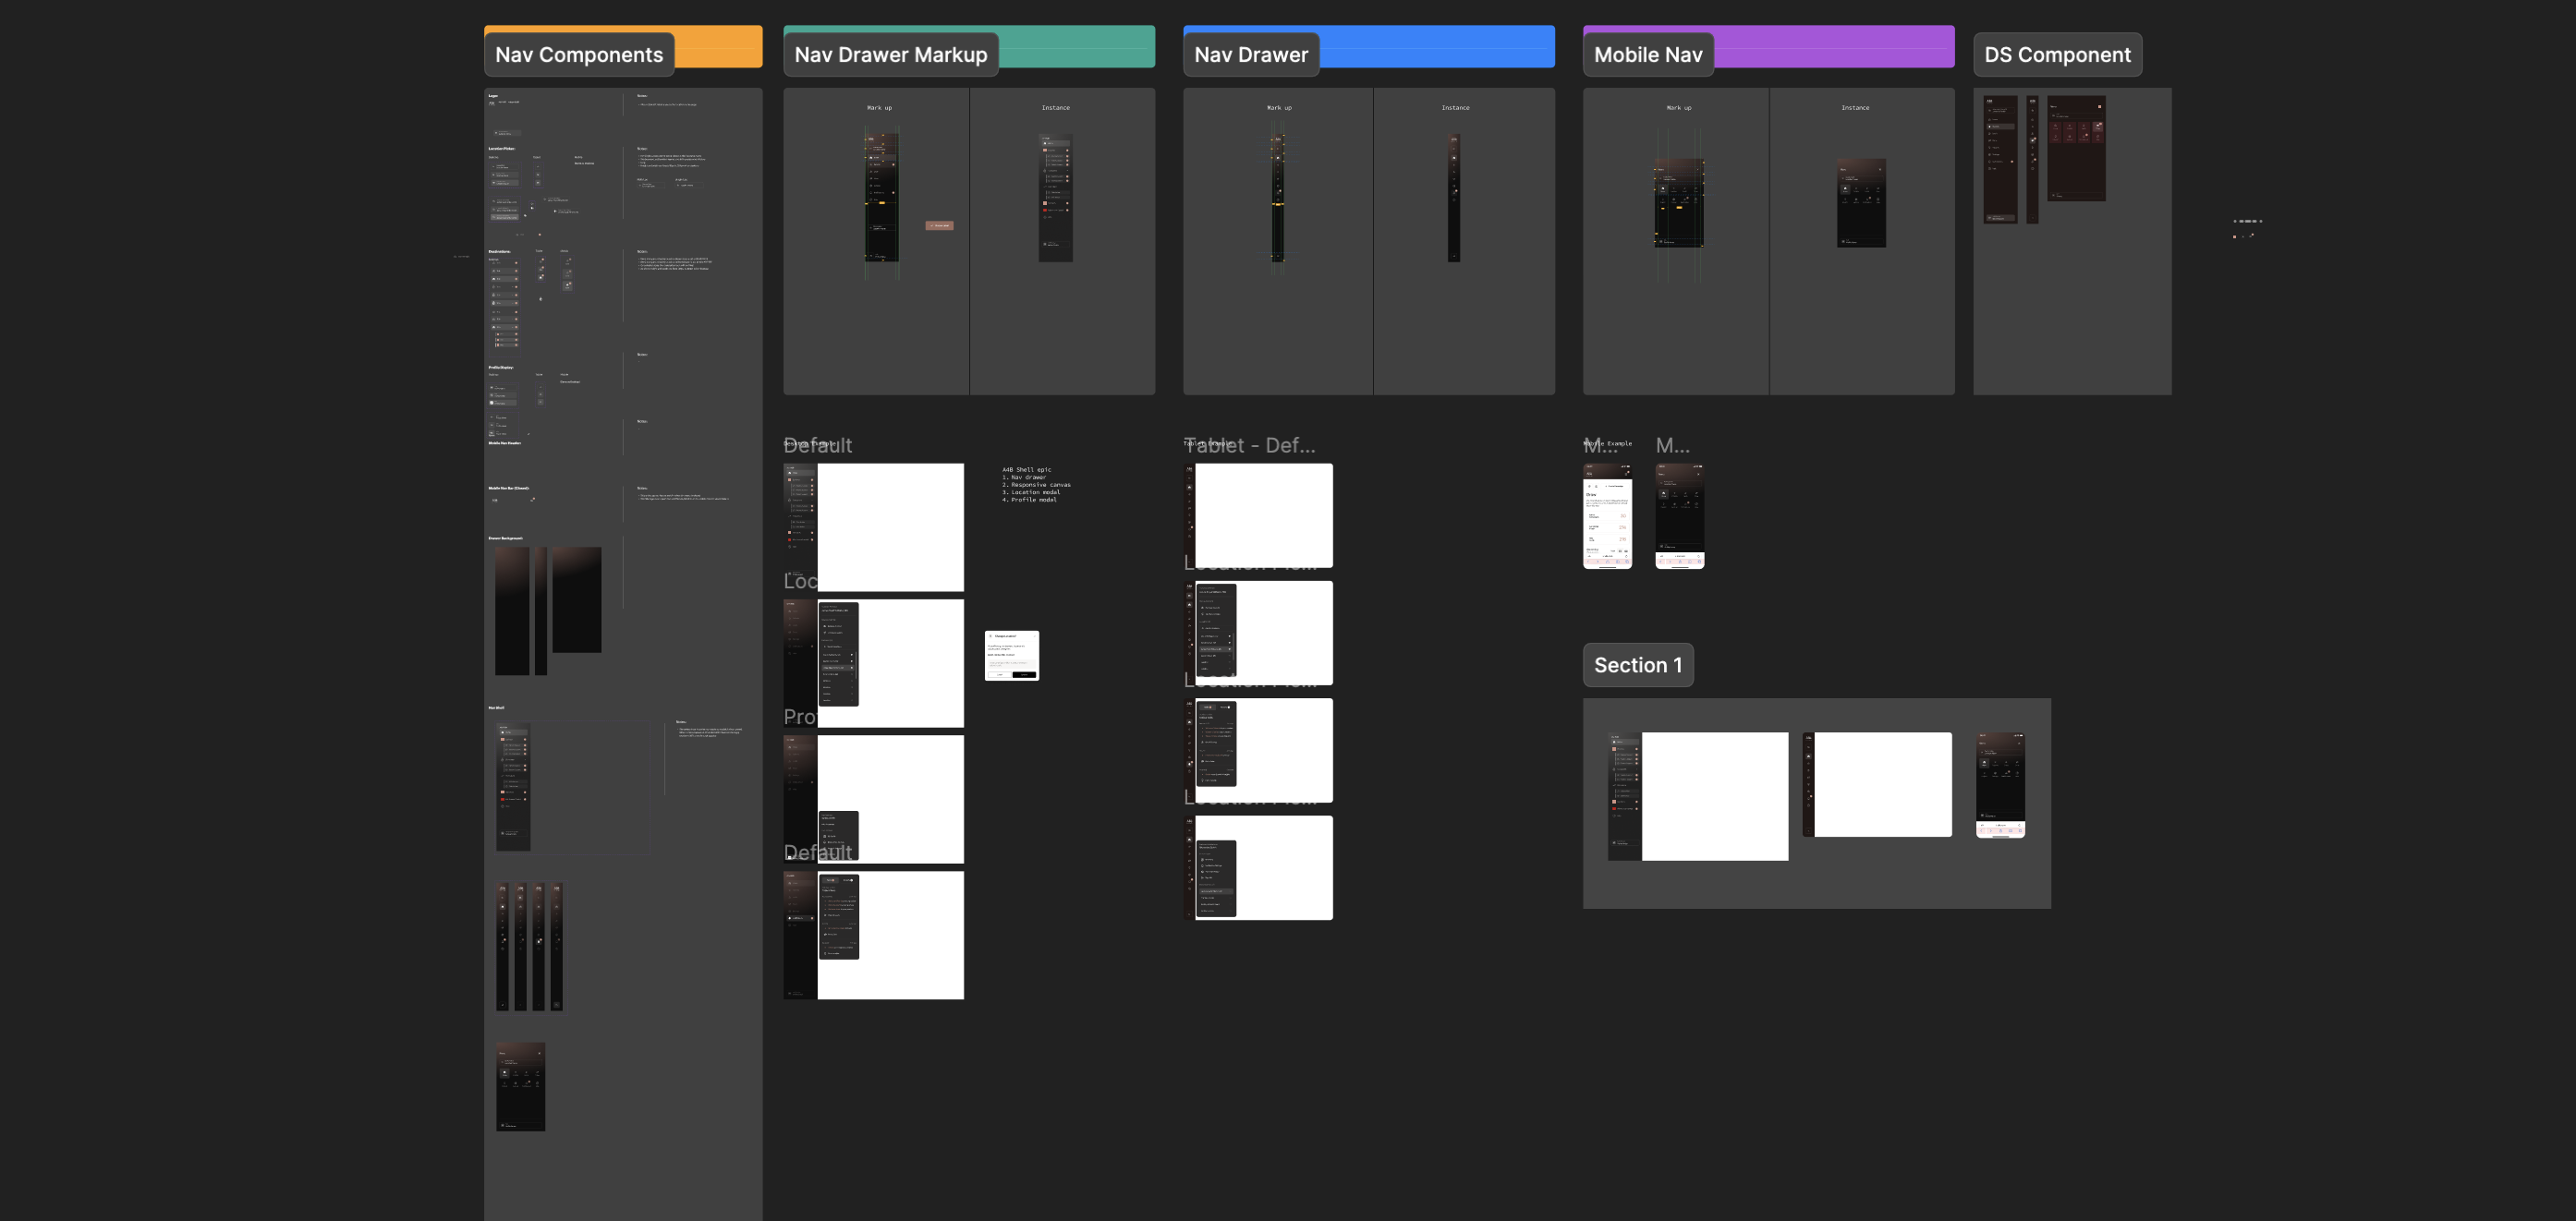Select the tablet frame inside Section 1
This screenshot has height=1221, width=2576.
(x=1877, y=784)
